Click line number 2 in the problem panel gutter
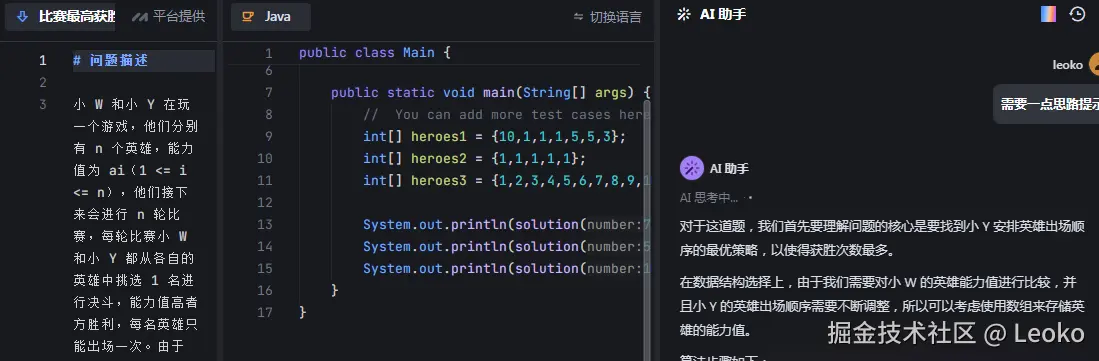 (x=43, y=83)
